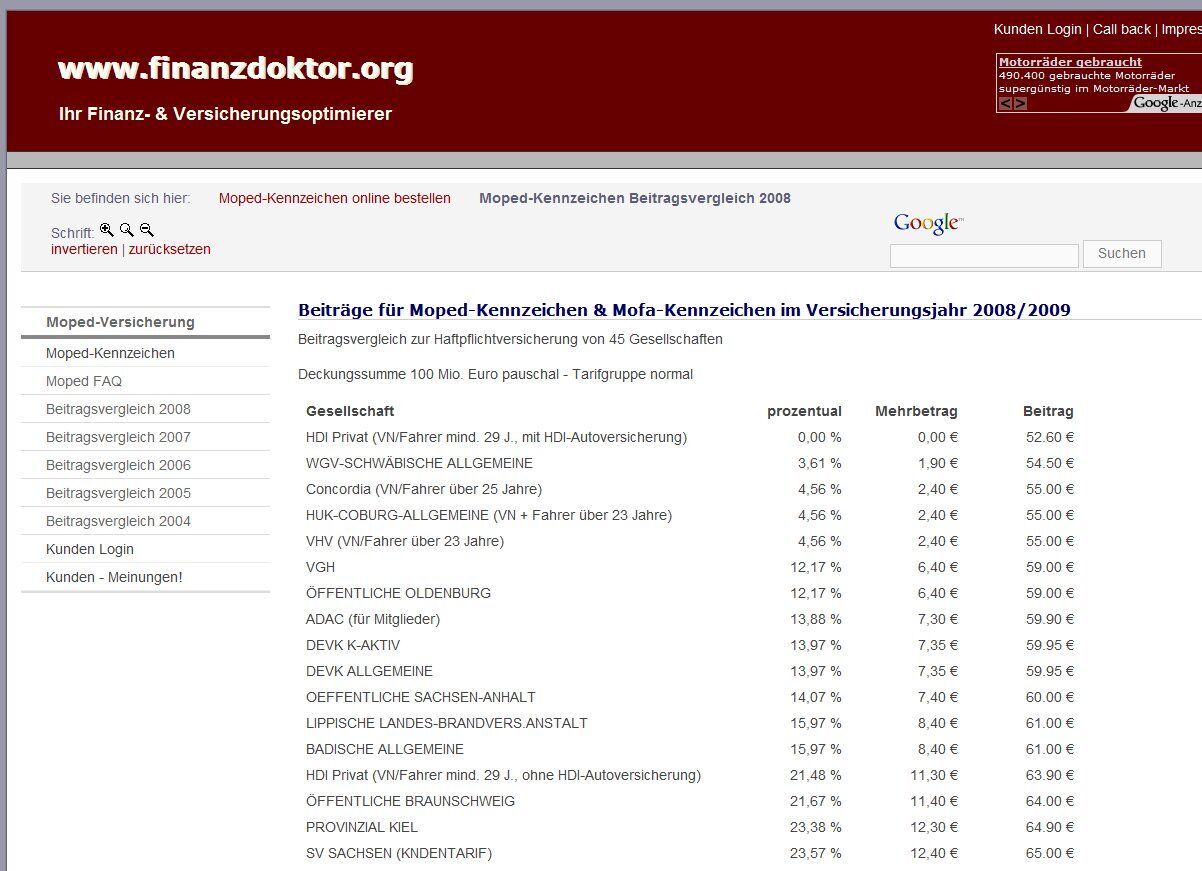Click zurücksetzen link to reset font
The image size is (1202, 871).
pyautogui.click(x=169, y=249)
